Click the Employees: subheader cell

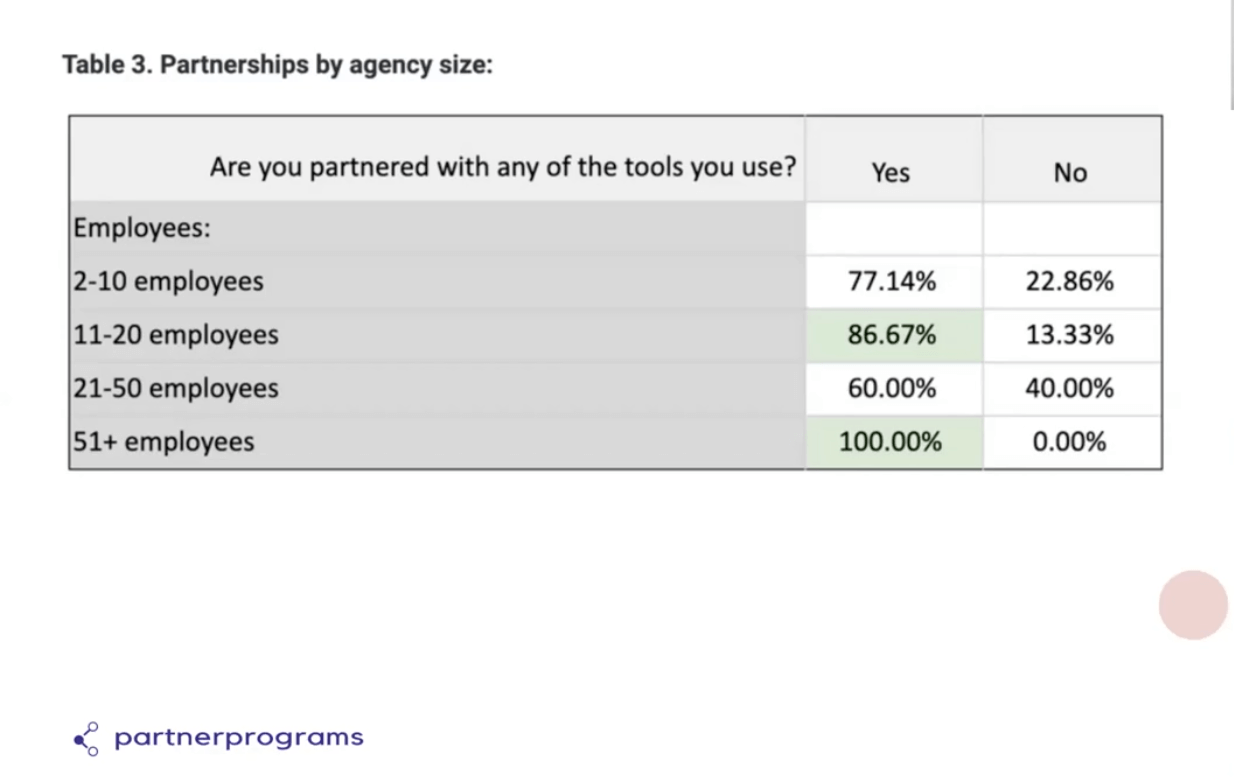coord(437,228)
